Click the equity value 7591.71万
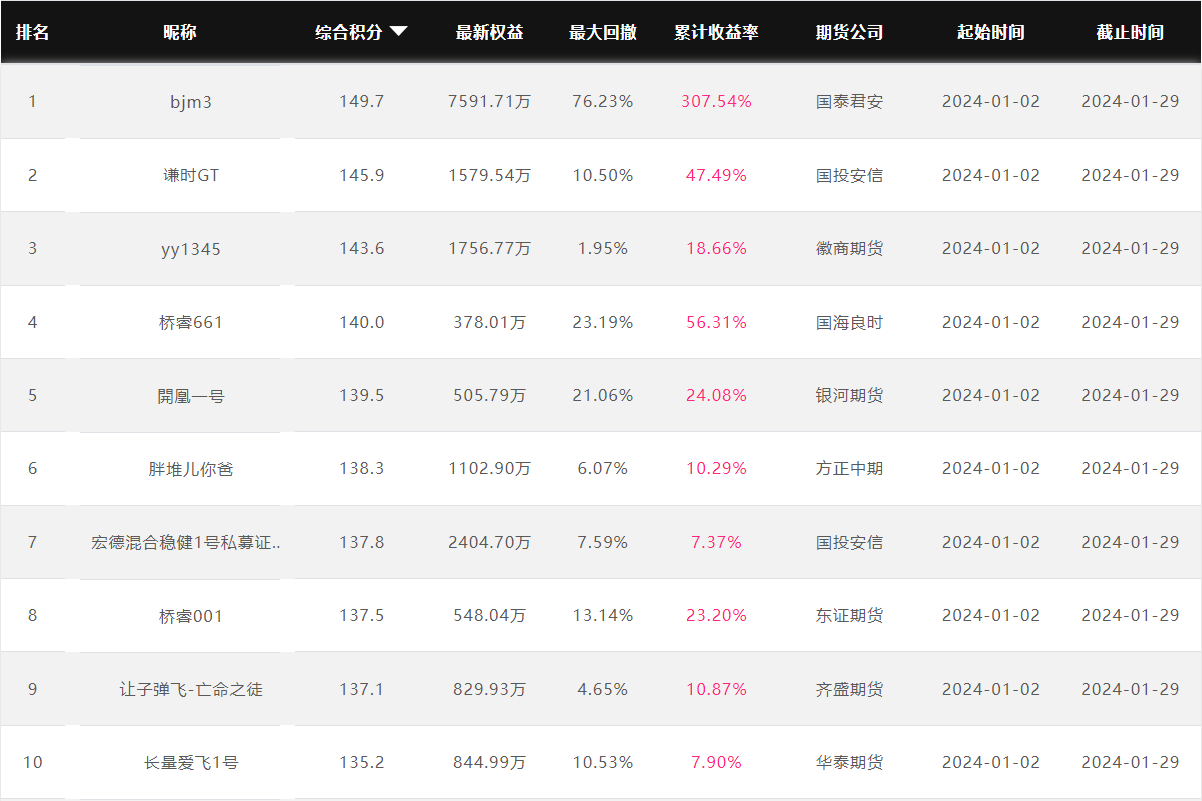This screenshot has height=801, width=1202. pos(489,102)
